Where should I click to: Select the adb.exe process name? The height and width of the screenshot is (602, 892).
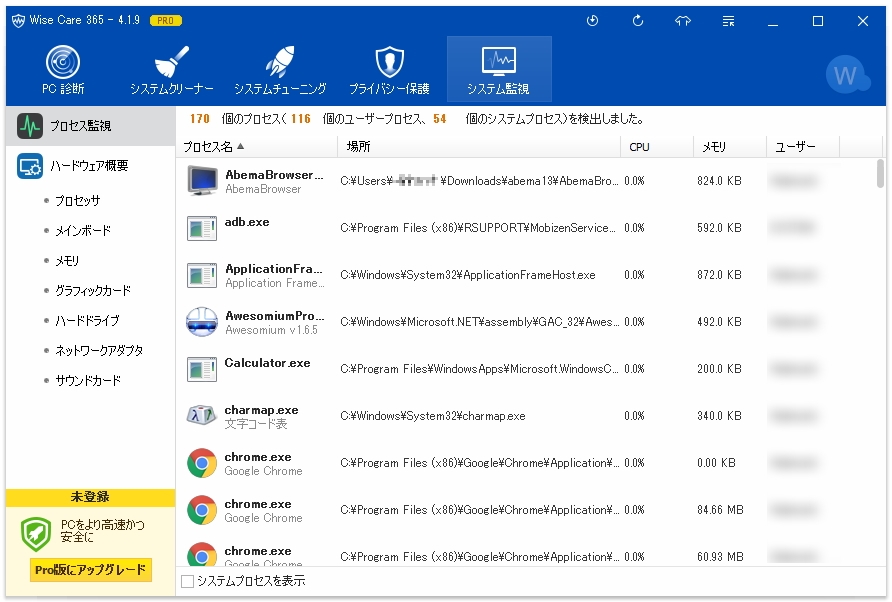(x=247, y=222)
